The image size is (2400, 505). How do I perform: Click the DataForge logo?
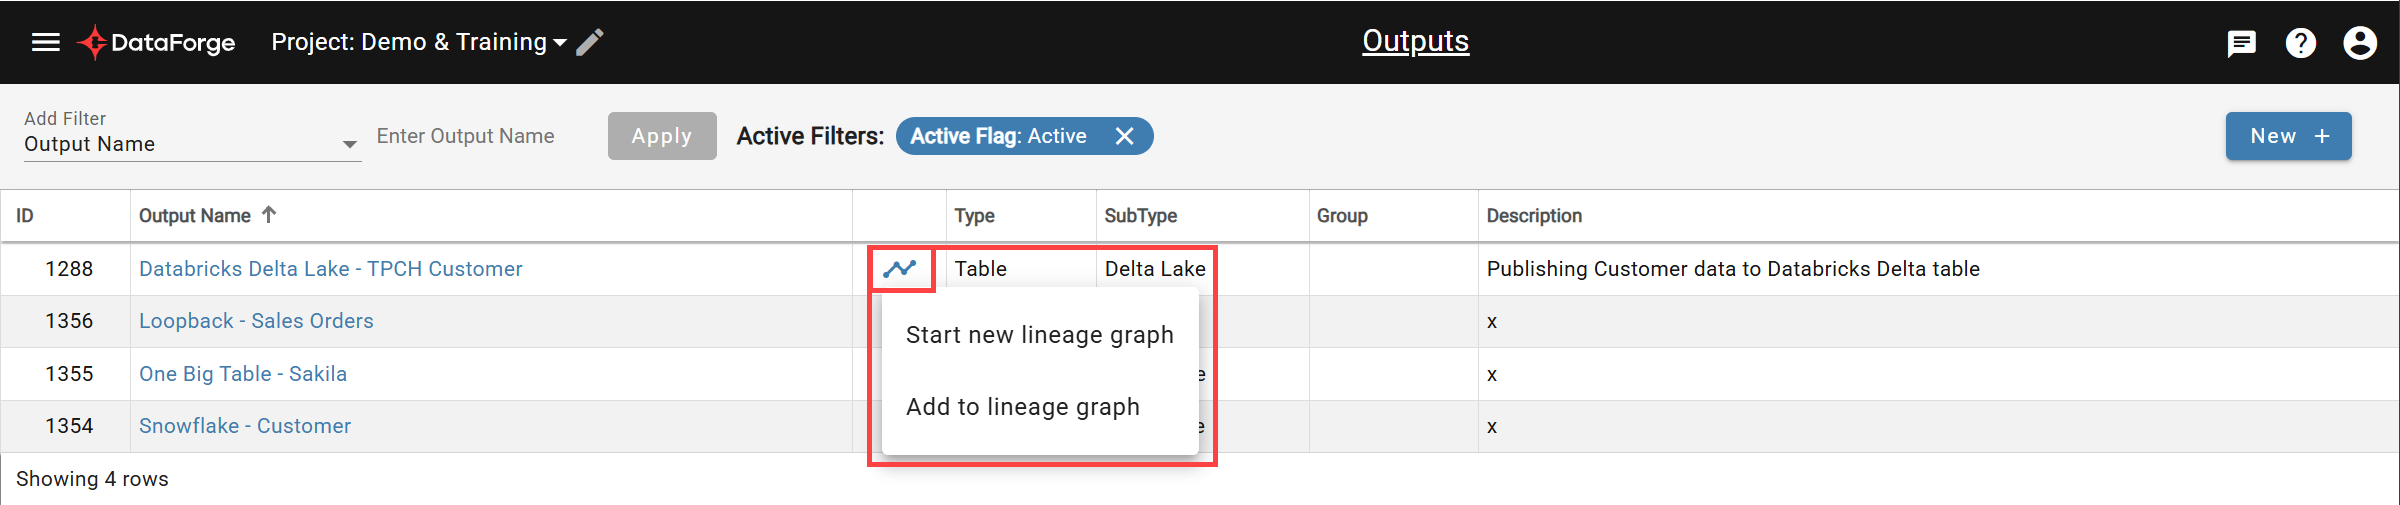click(156, 42)
